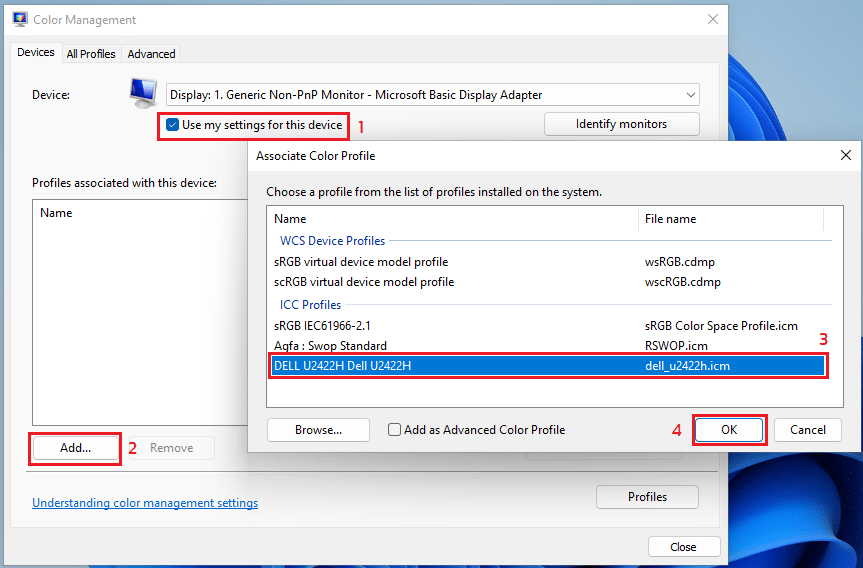Image resolution: width=863 pixels, height=568 pixels.
Task: Close Color Management window with X
Action: (713, 19)
